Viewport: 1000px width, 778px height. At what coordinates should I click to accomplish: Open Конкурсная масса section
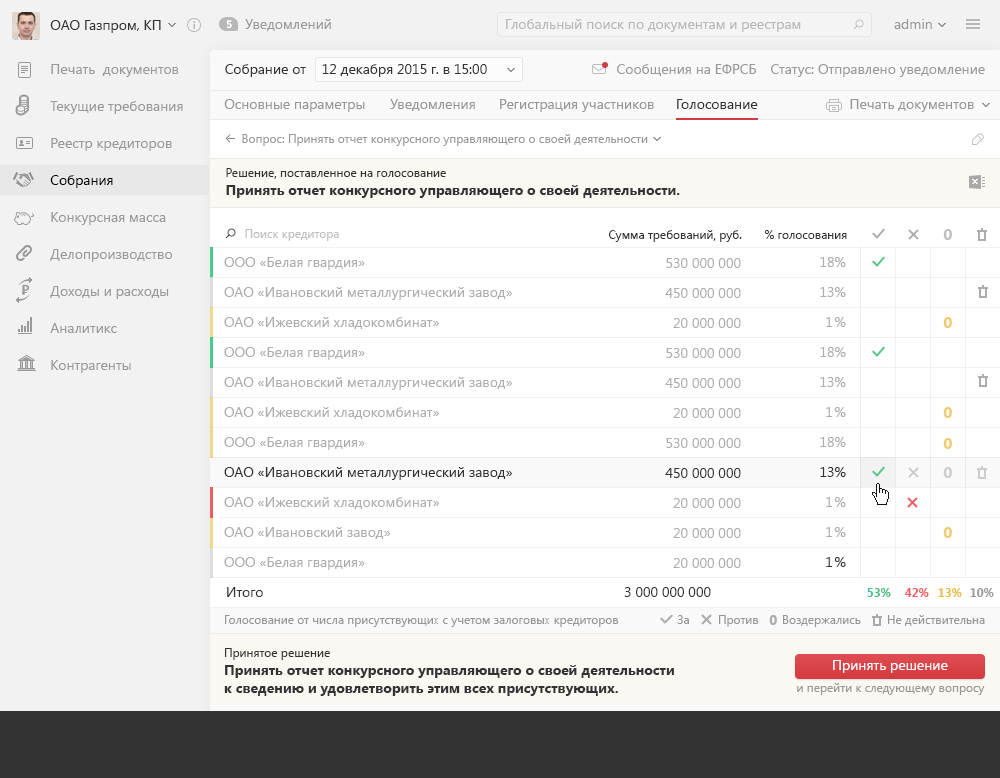click(108, 217)
